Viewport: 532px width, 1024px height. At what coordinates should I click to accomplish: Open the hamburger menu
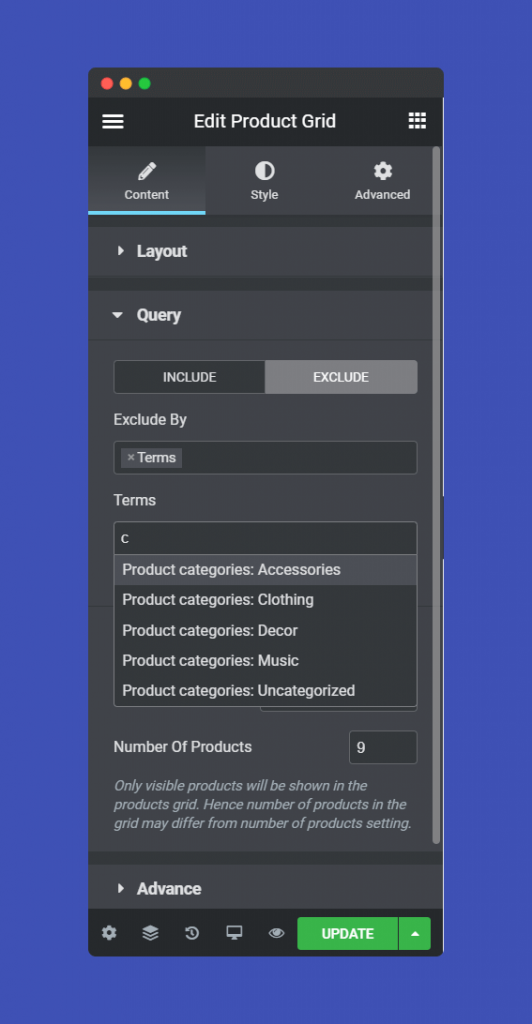coord(113,121)
